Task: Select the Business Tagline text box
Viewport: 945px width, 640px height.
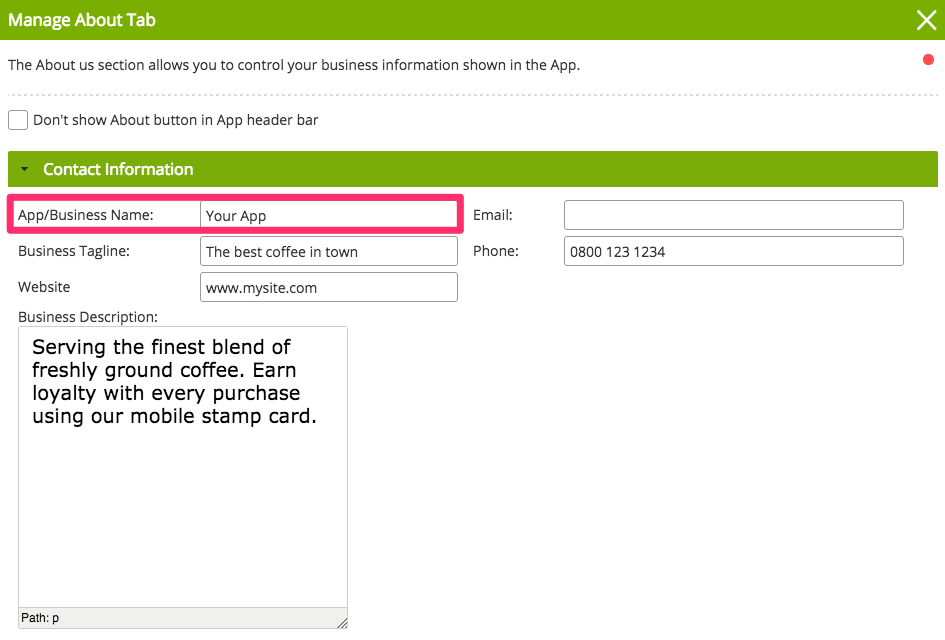Action: (x=328, y=251)
